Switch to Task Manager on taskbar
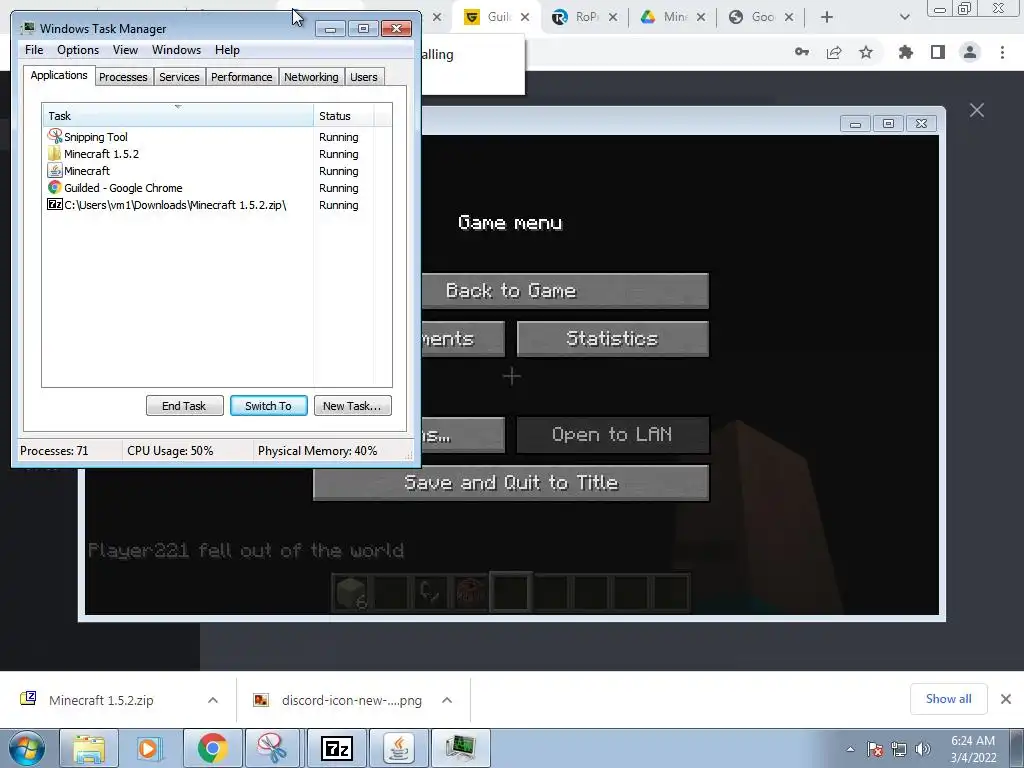This screenshot has height=768, width=1024. click(461, 748)
